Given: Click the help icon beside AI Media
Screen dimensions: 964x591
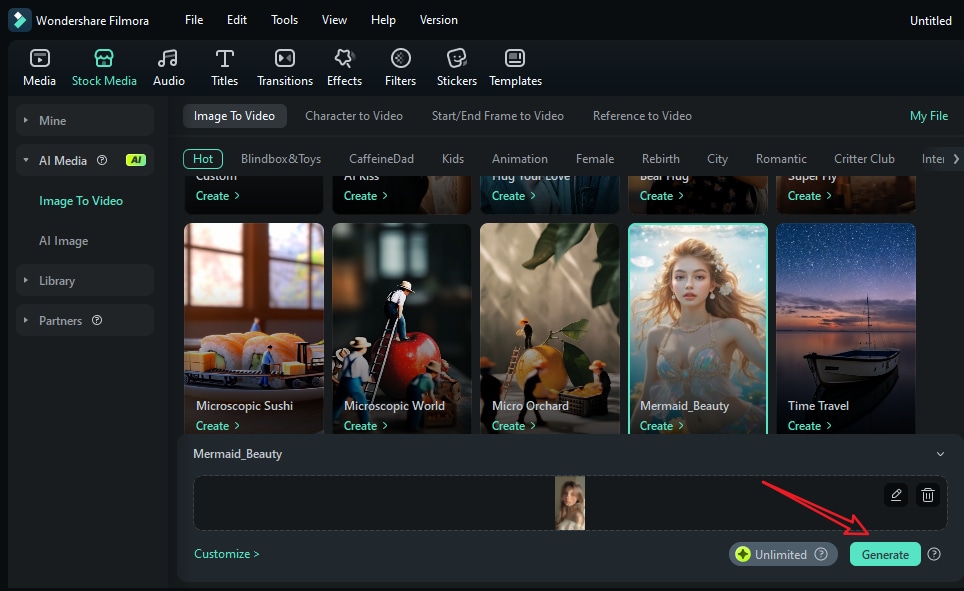Looking at the screenshot, I should pos(102,160).
